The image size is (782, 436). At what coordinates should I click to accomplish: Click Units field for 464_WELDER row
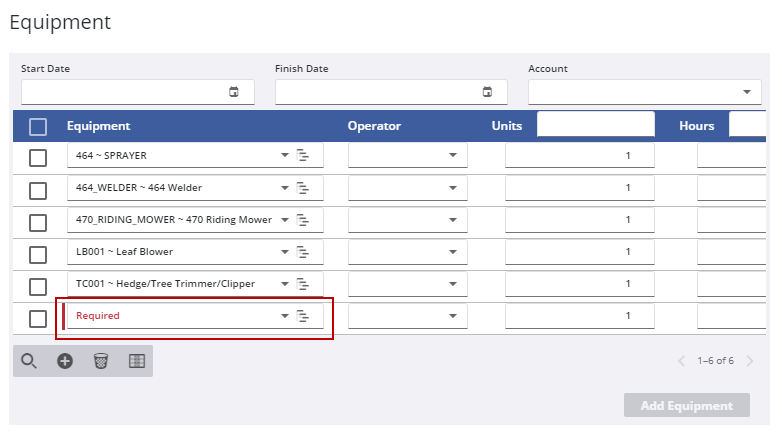pos(580,188)
